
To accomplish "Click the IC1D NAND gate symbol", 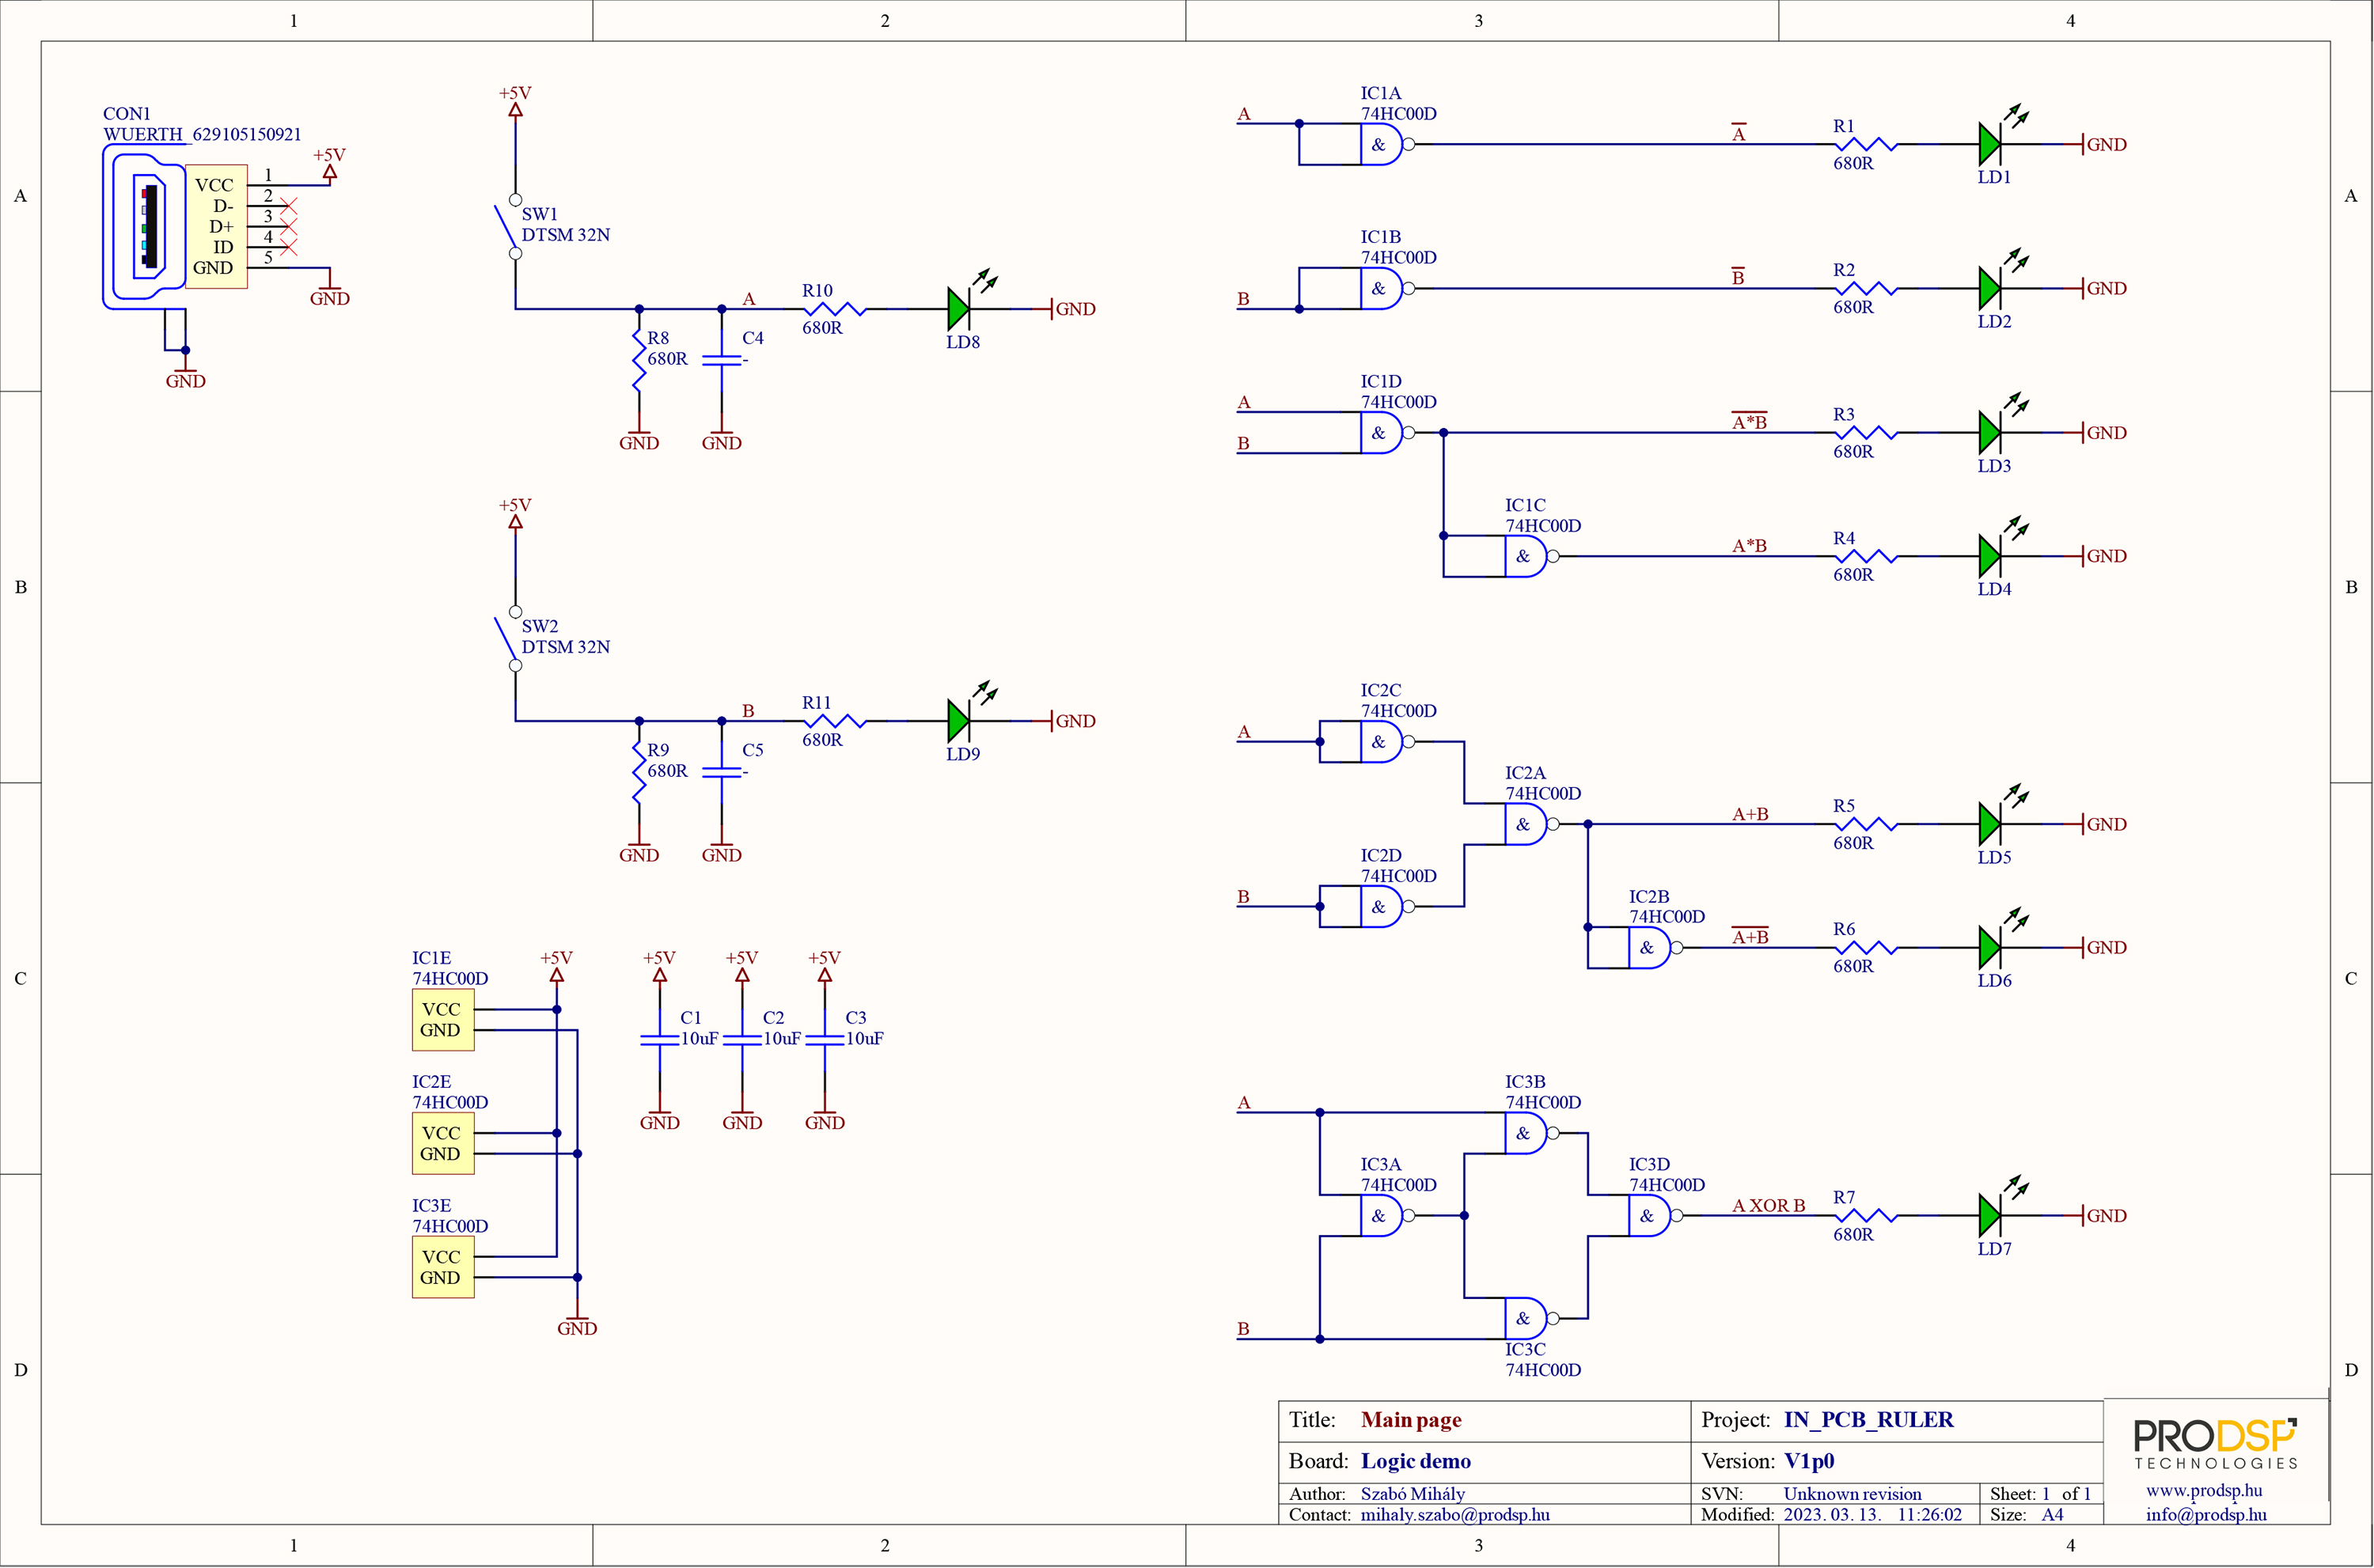I will coord(1387,432).
